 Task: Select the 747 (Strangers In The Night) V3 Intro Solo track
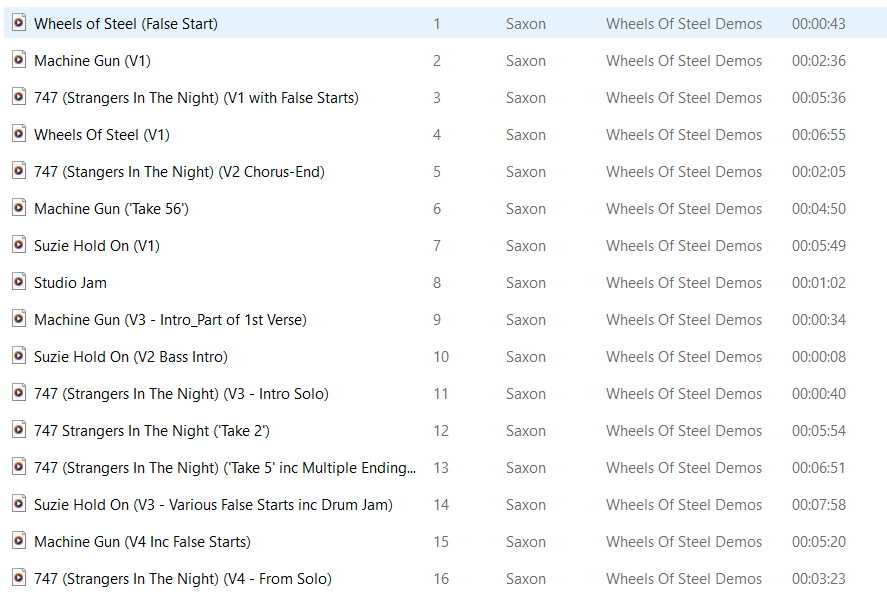click(181, 394)
